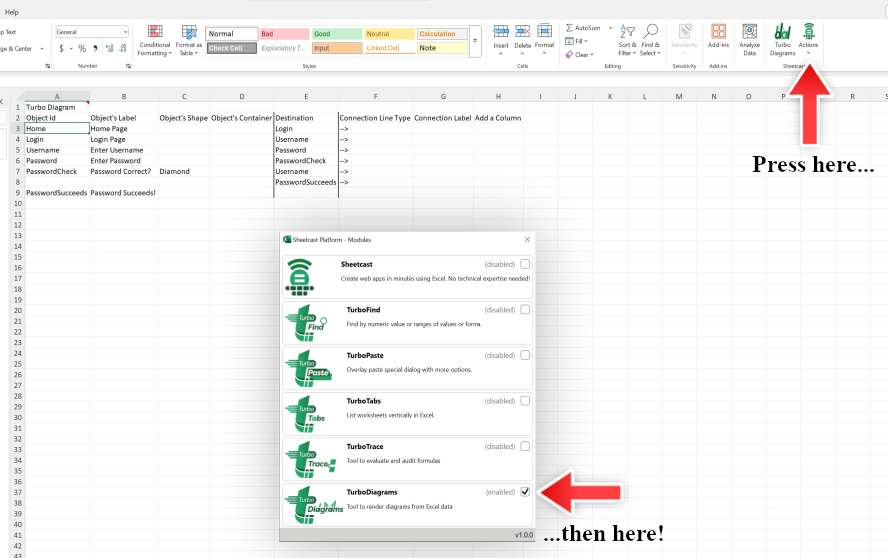The height and width of the screenshot is (558, 888).
Task: Select the 'Diamond' shape cell
Action: pyautogui.click(x=184, y=171)
